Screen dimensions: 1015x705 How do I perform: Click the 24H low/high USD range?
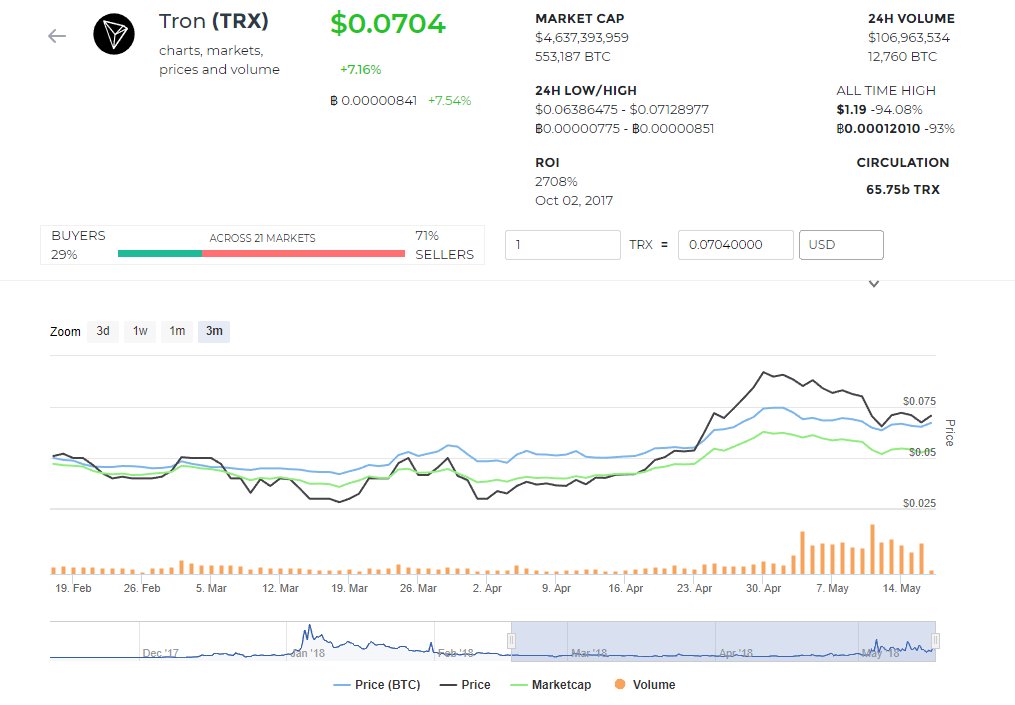pos(621,109)
